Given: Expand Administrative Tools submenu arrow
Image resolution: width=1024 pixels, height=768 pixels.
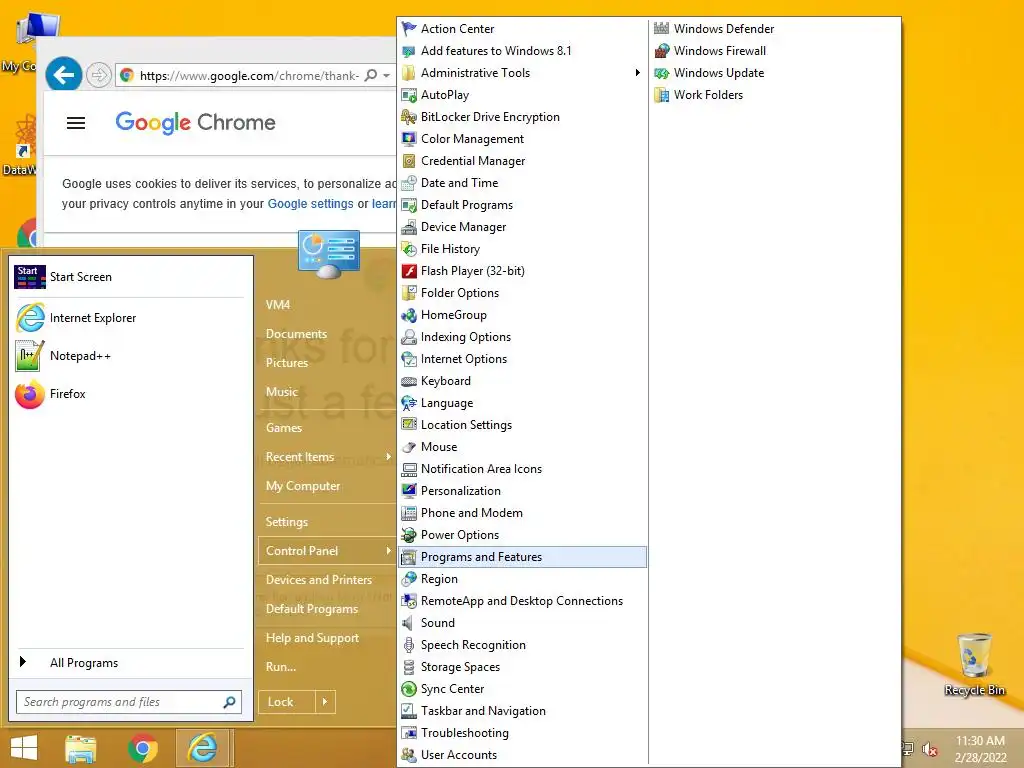Looking at the screenshot, I should pos(637,72).
